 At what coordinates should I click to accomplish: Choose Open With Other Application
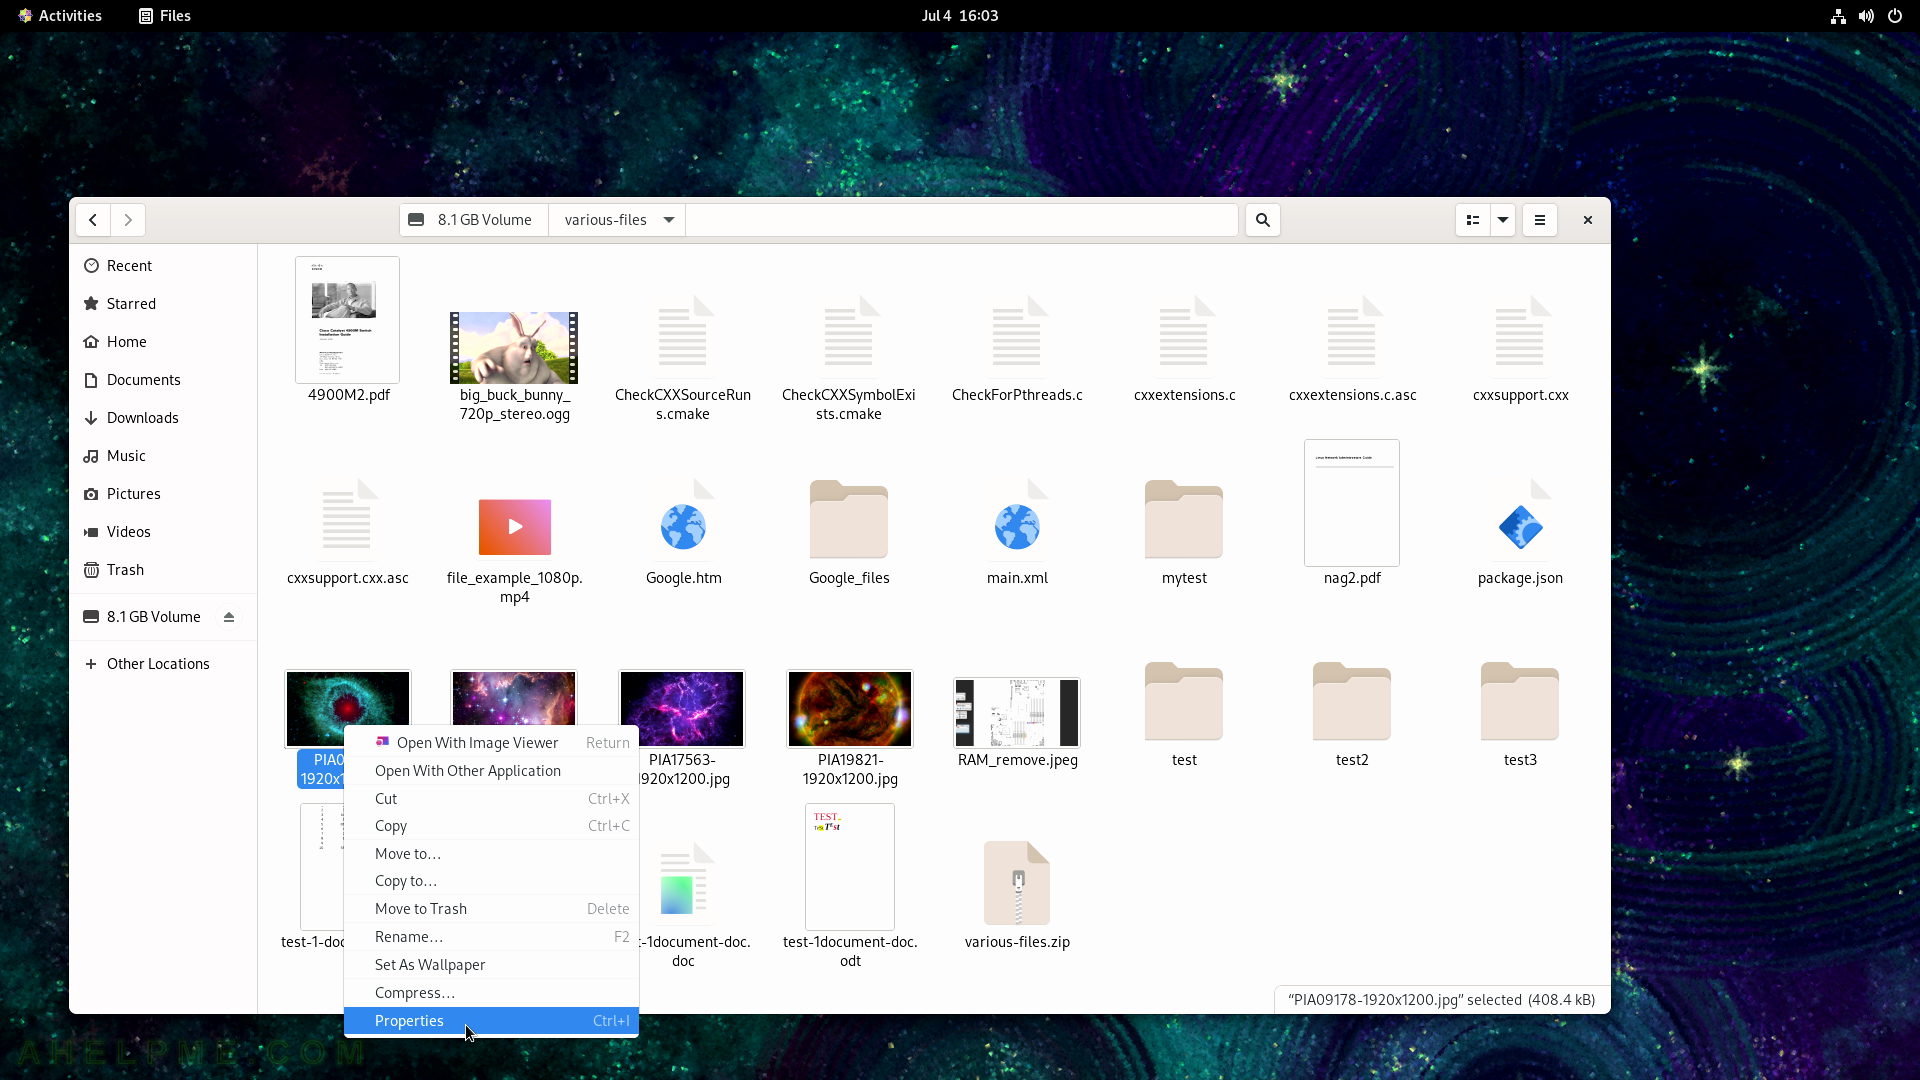coord(491,771)
